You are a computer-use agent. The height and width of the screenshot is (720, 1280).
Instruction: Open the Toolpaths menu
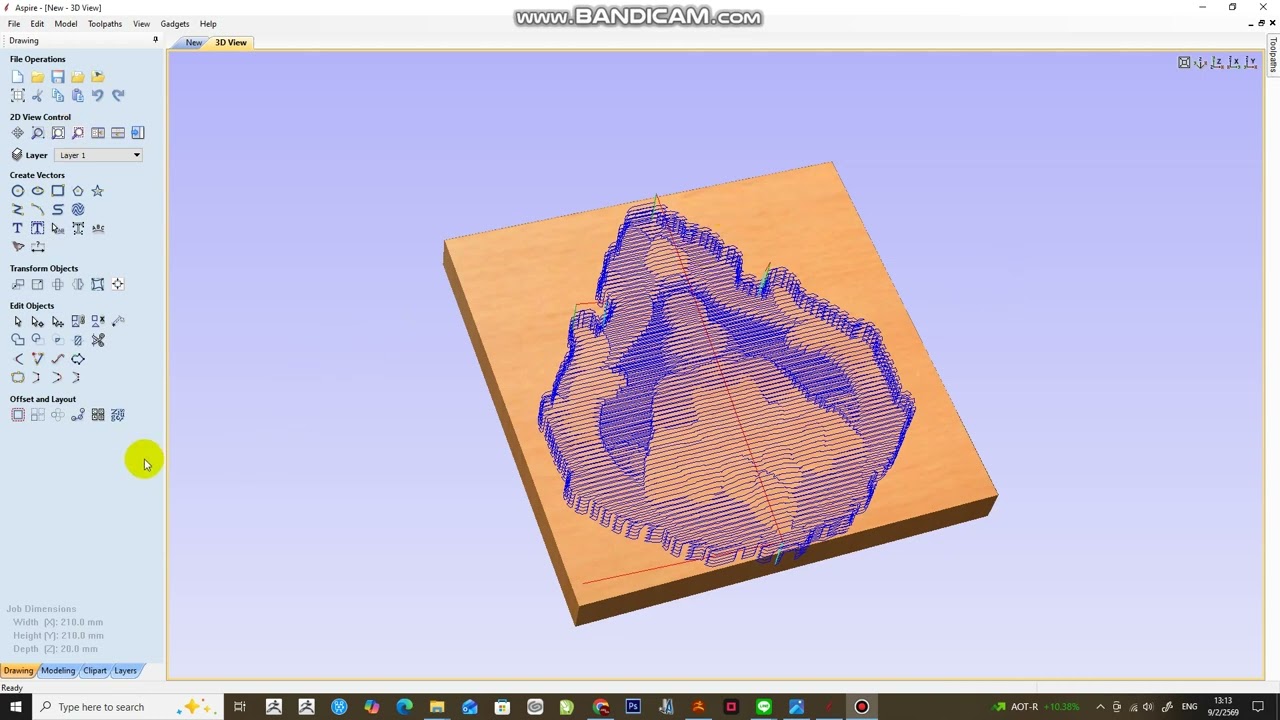105,24
